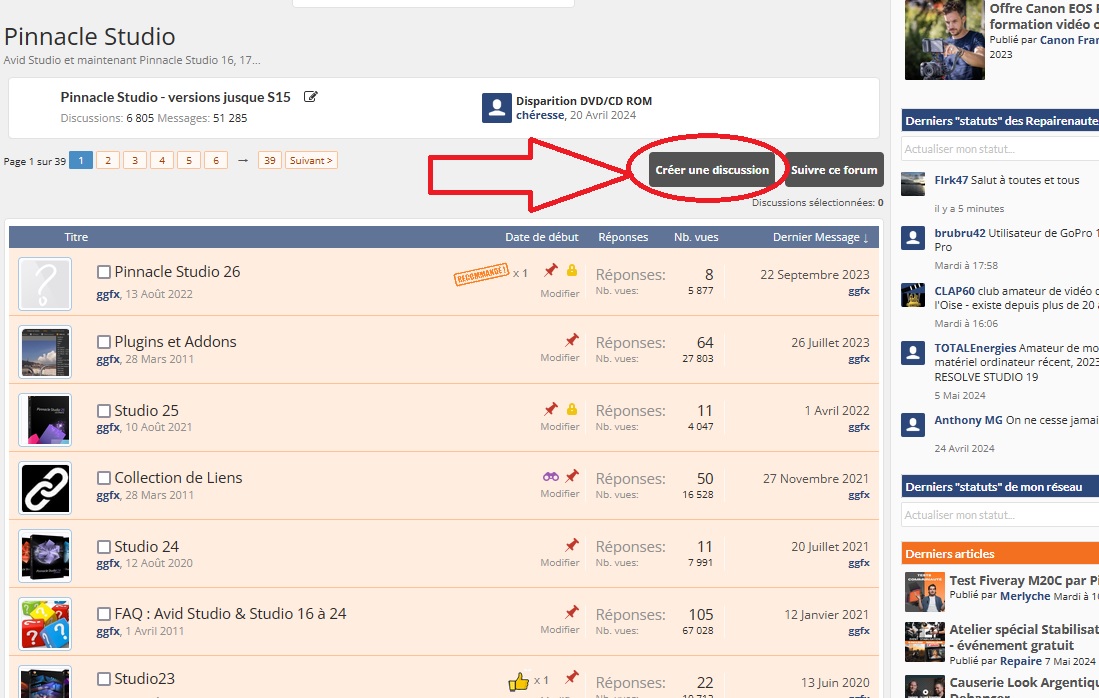Open the Plugins et Addons thread title
This screenshot has height=698, width=1099.
click(175, 342)
